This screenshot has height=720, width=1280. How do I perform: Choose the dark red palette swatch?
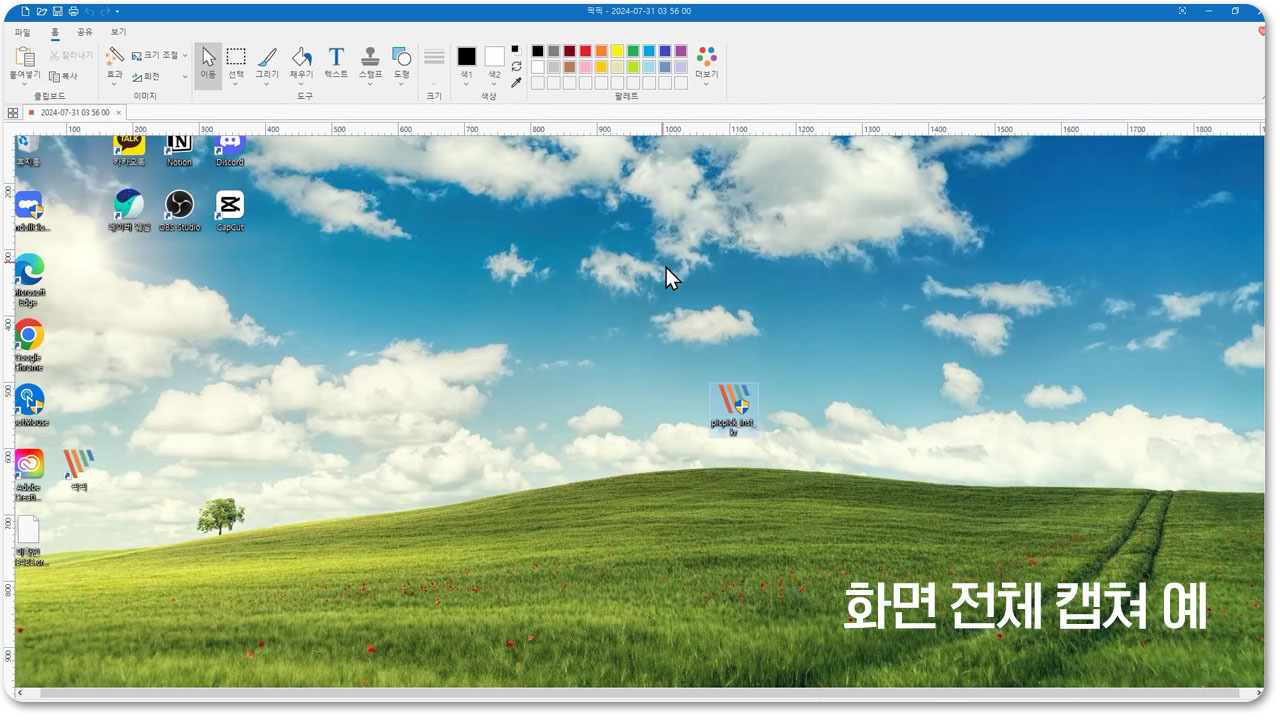click(569, 51)
